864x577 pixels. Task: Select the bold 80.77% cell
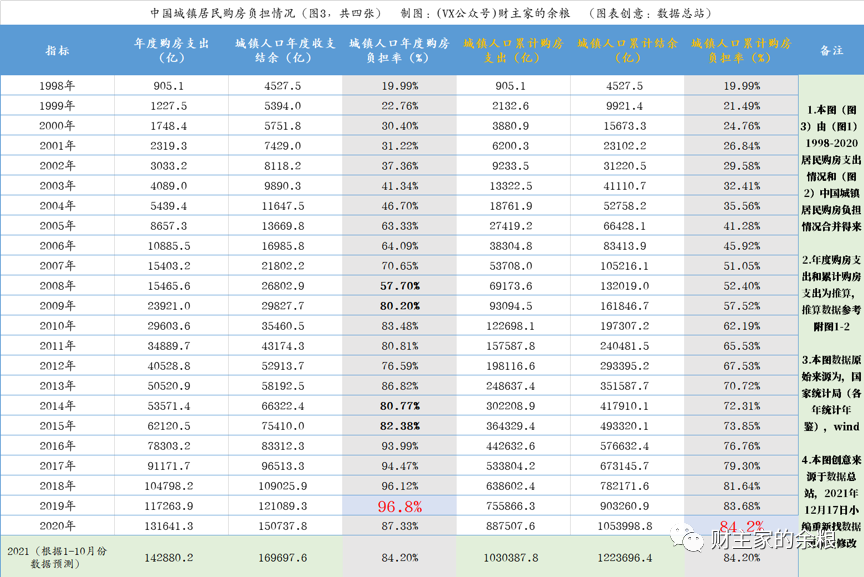[x=400, y=406]
